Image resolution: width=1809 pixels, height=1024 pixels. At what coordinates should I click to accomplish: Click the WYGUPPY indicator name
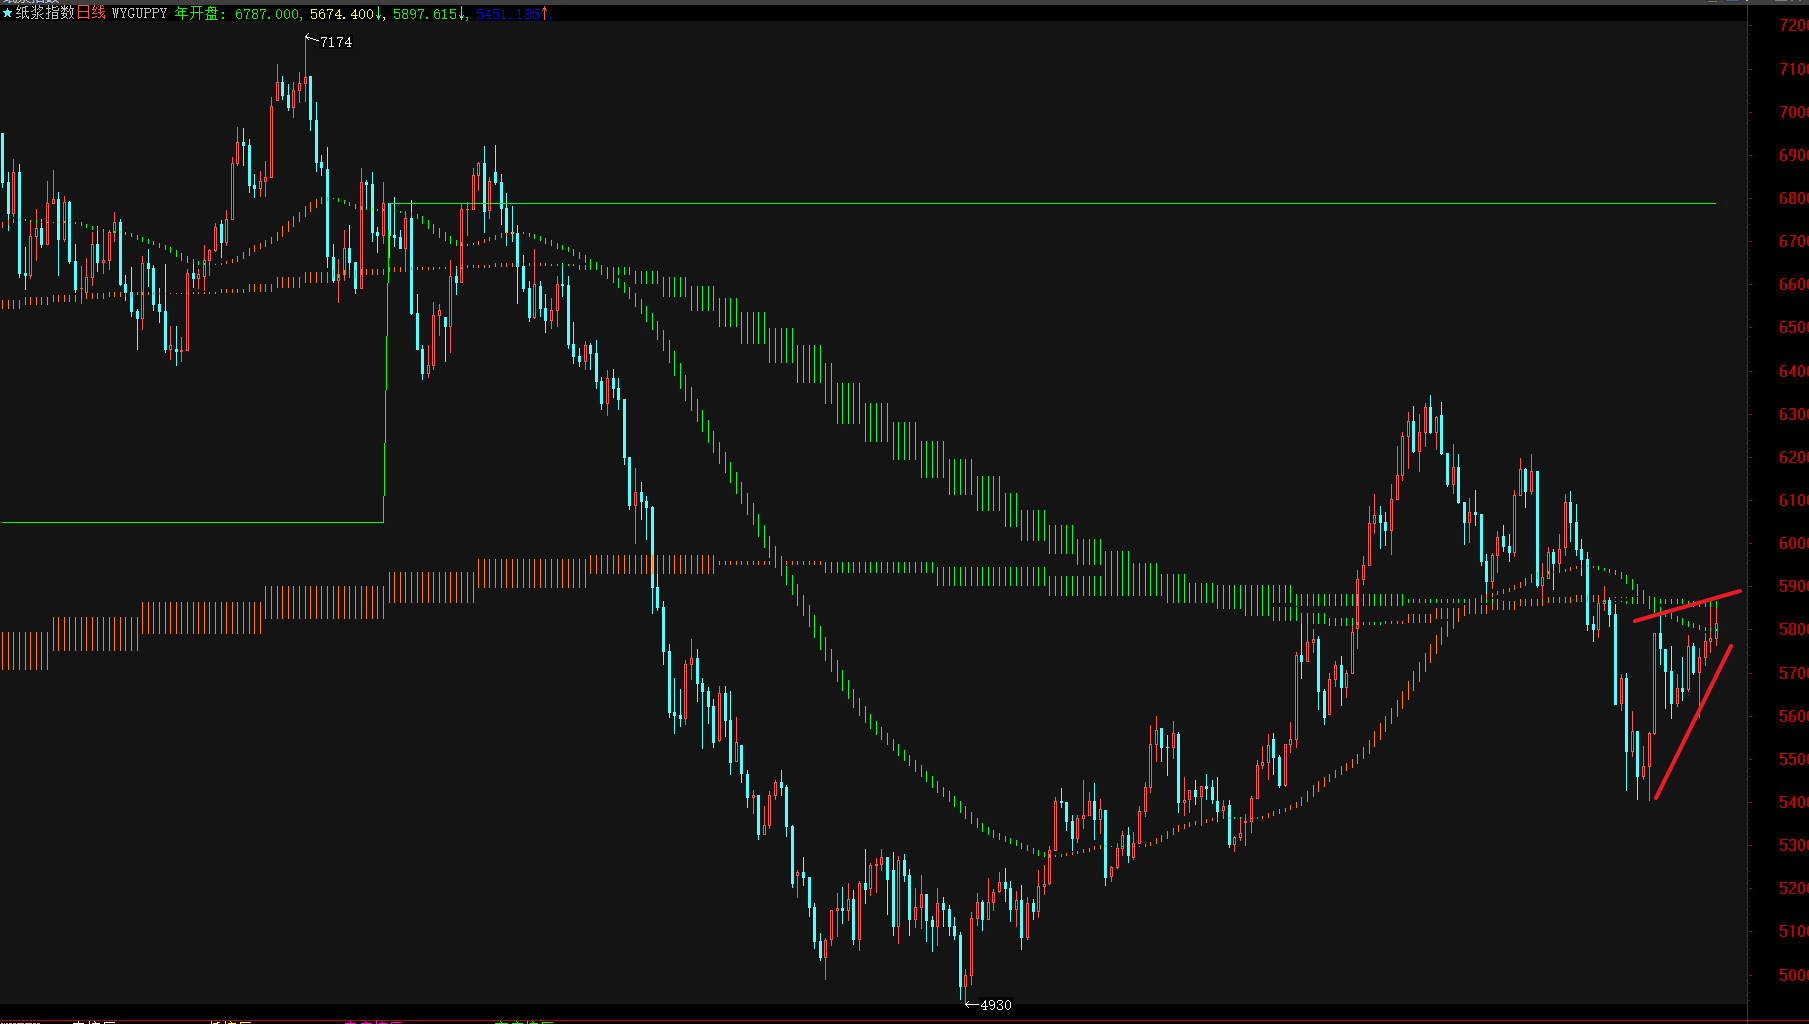click(x=139, y=14)
